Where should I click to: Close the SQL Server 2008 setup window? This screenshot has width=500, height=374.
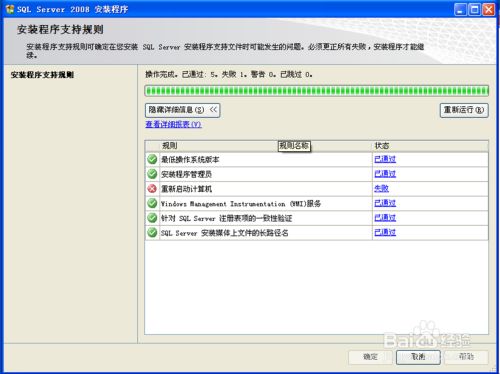[x=489, y=9]
